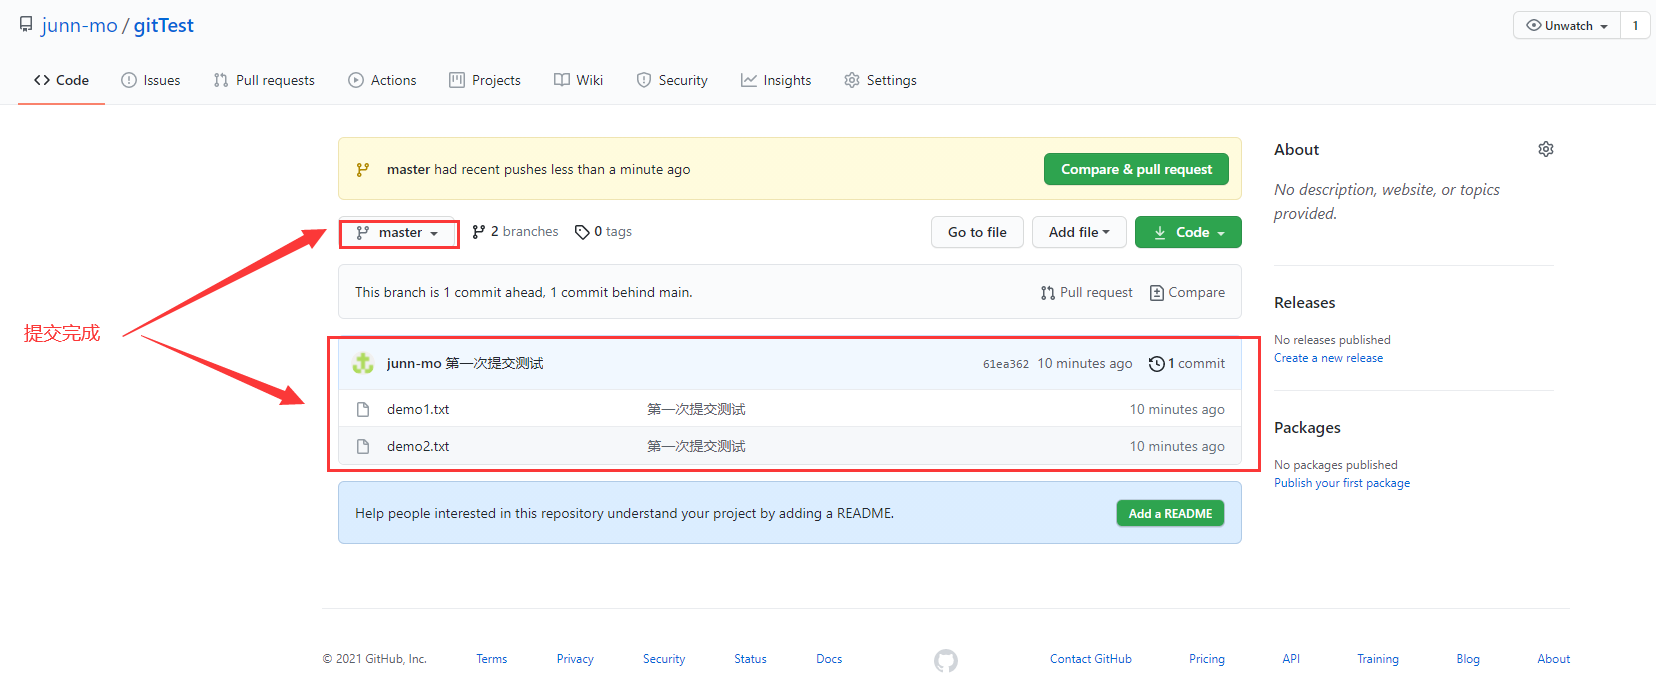Viewport: 1656px width, 697px height.
Task: Open the Docs footer link
Action: coord(829,659)
